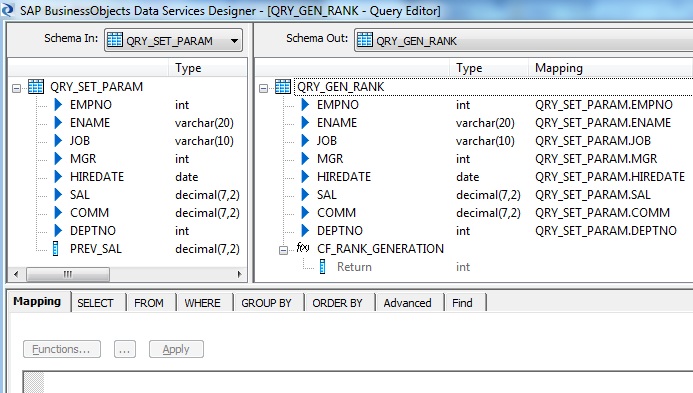Click the blue arrow icon beside output EMPNO

(305, 105)
